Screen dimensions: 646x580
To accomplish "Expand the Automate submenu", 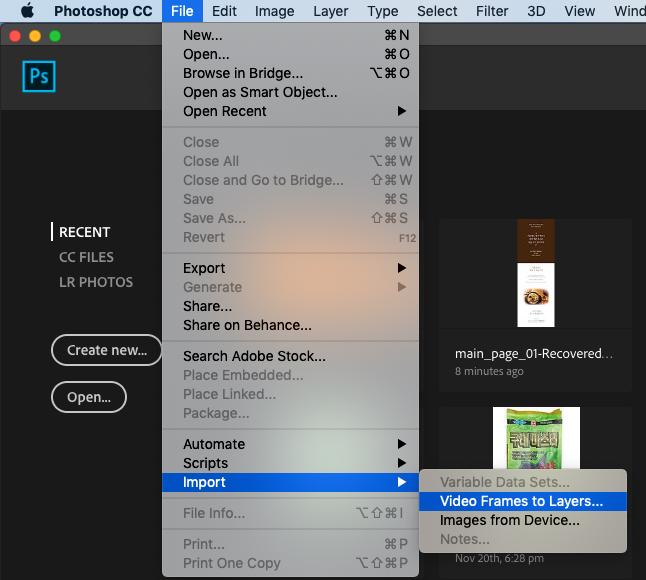I will pos(290,444).
